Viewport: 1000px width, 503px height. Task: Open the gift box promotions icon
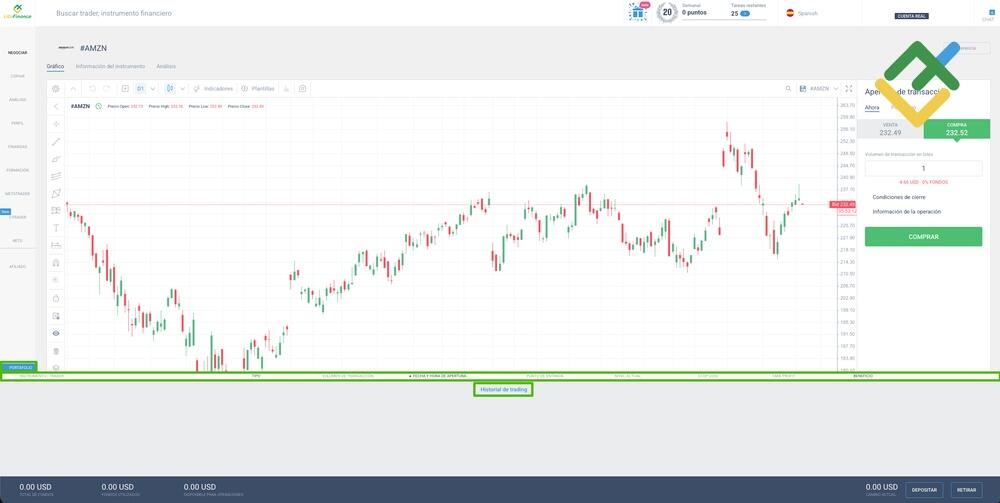(637, 13)
